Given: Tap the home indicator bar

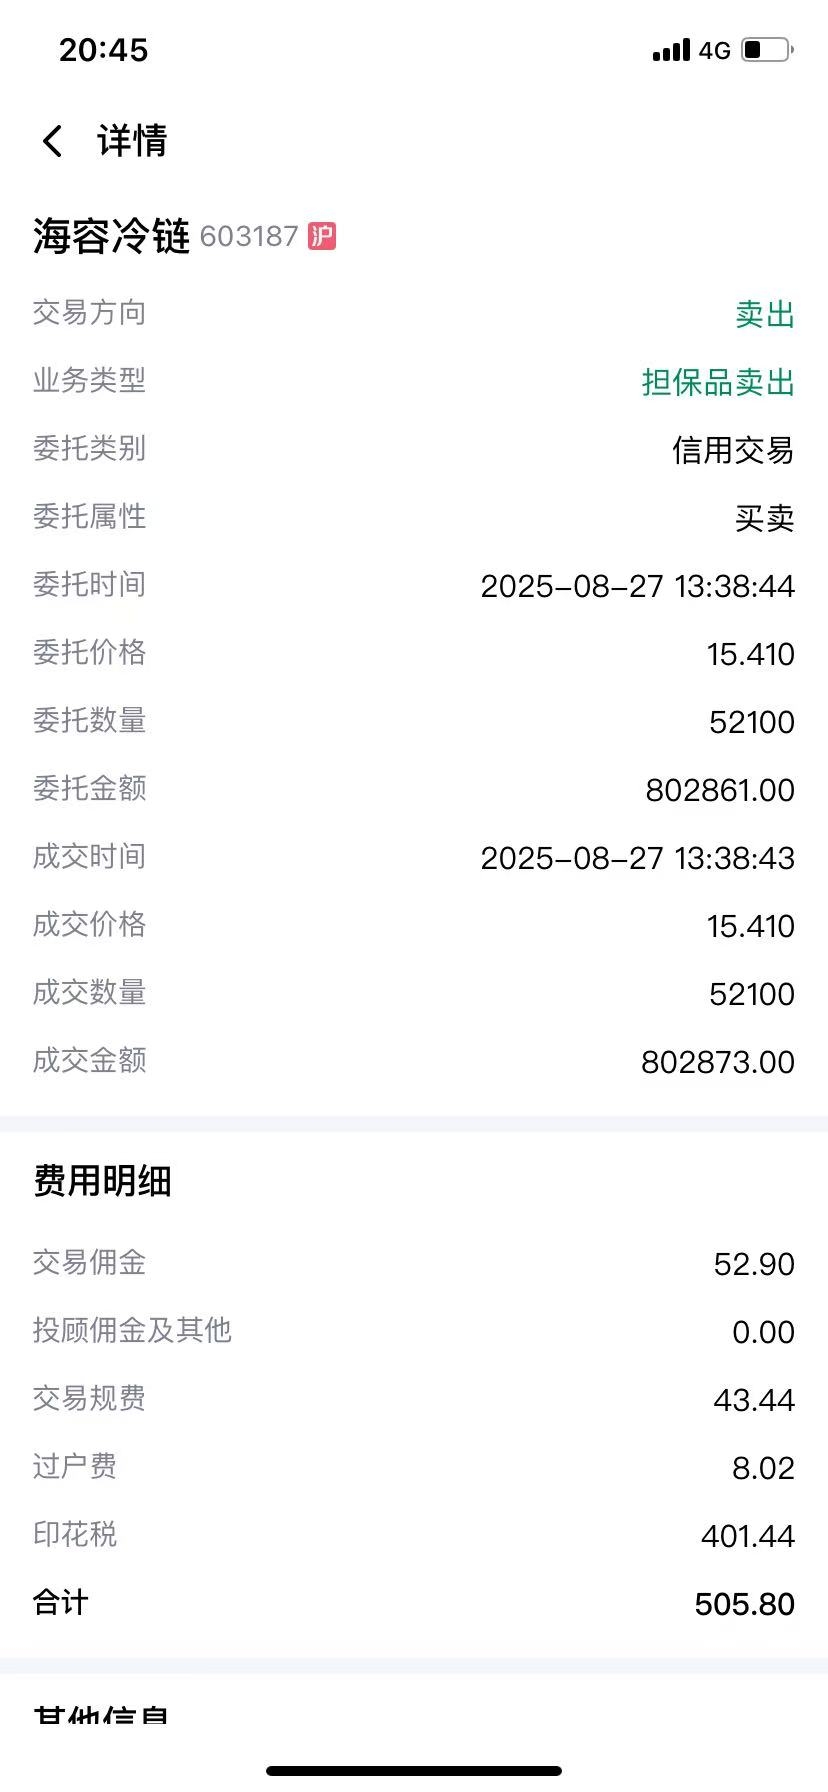Looking at the screenshot, I should point(414,1771).
